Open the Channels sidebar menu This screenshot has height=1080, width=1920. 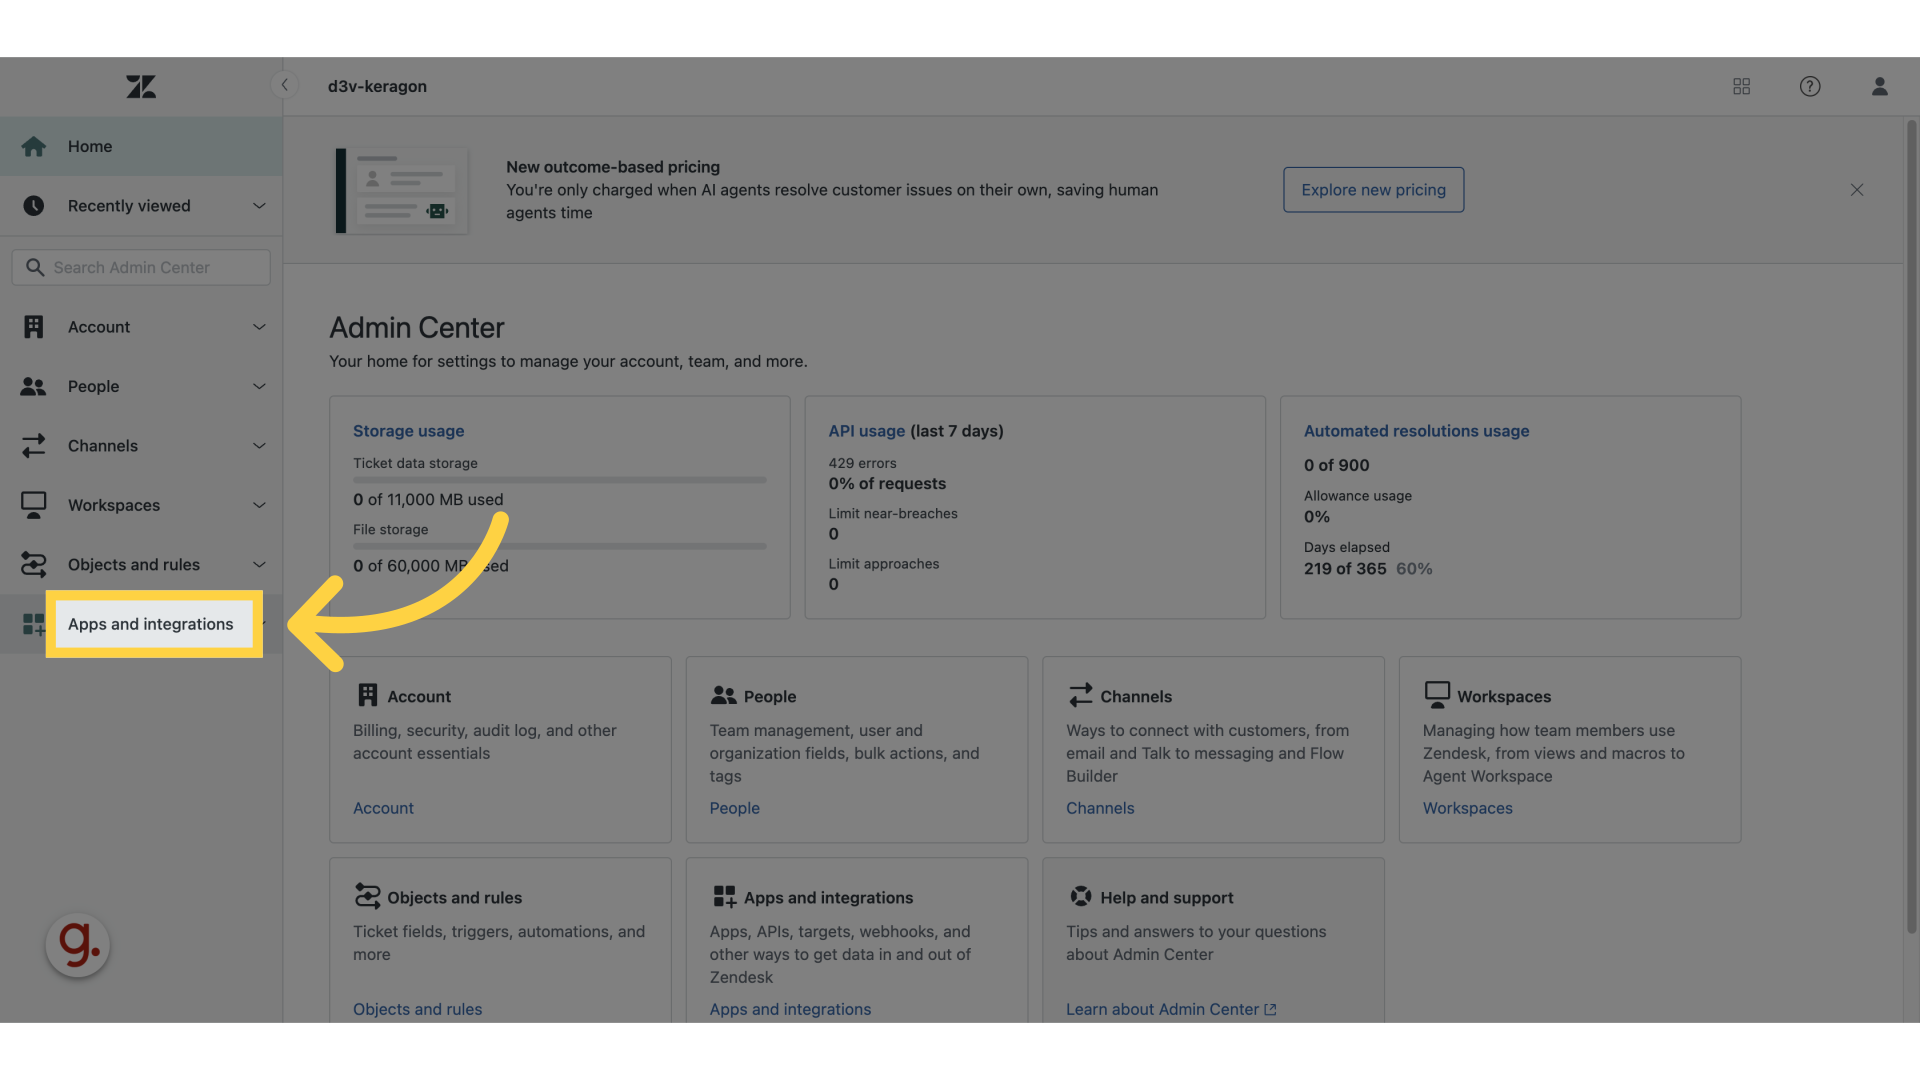click(141, 446)
